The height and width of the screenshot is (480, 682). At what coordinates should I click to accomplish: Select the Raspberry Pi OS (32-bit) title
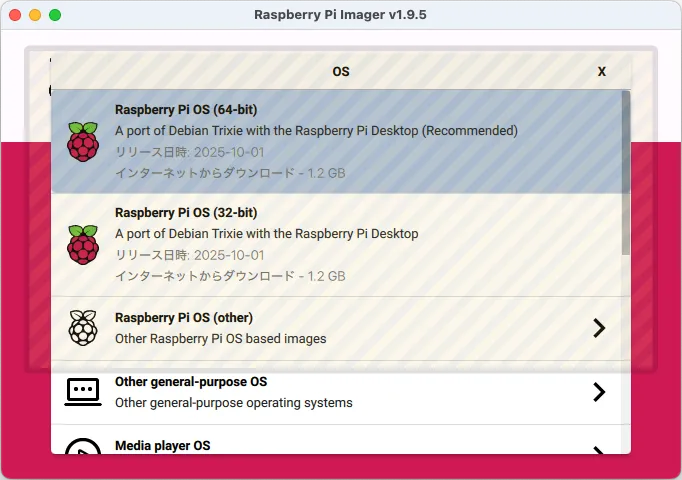tap(186, 213)
